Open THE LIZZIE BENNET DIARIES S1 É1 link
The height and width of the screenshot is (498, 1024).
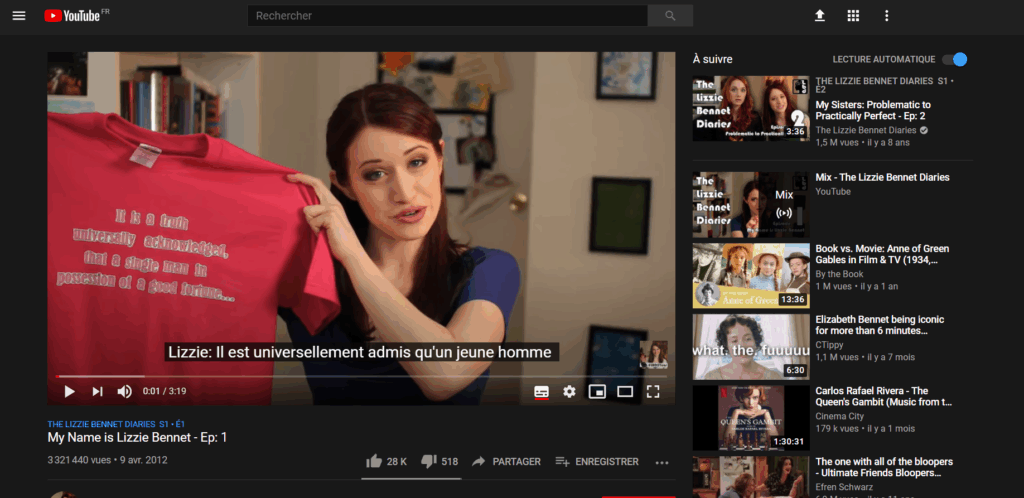point(116,424)
